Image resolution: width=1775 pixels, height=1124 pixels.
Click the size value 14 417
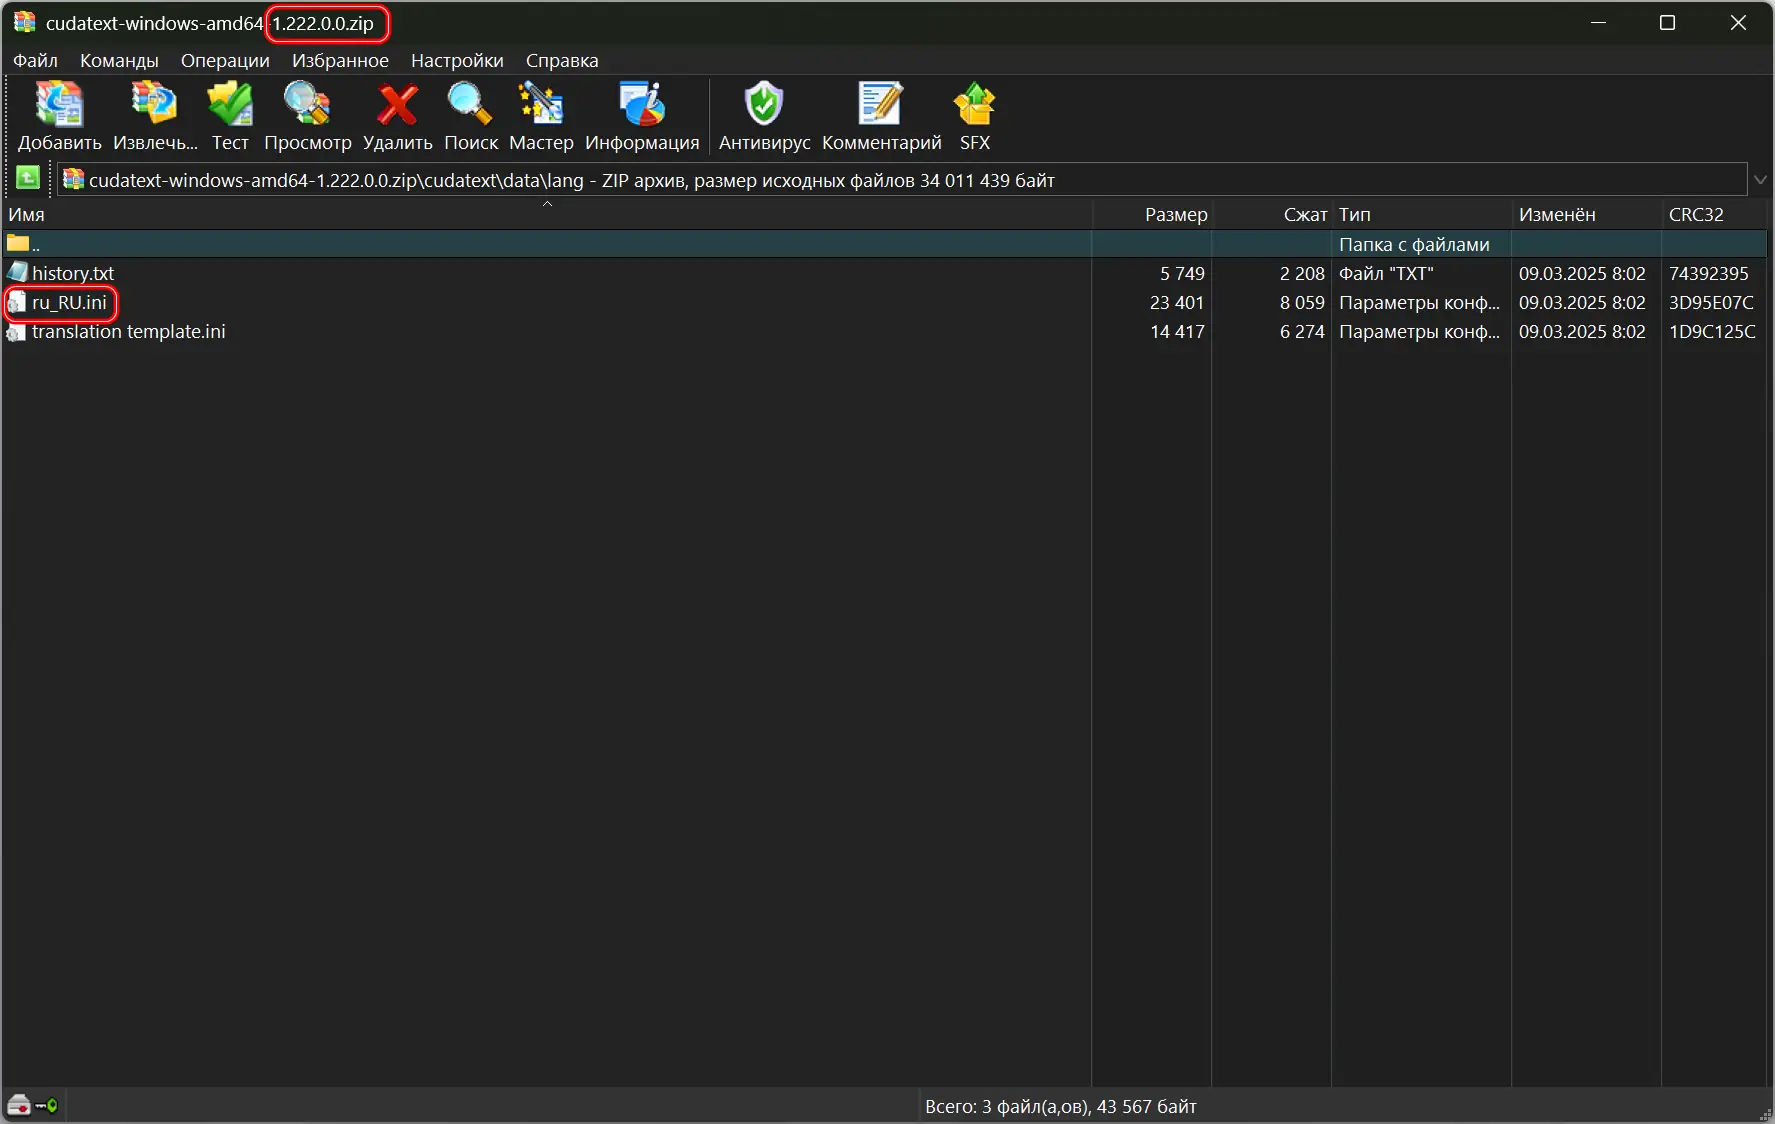pos(1177,331)
